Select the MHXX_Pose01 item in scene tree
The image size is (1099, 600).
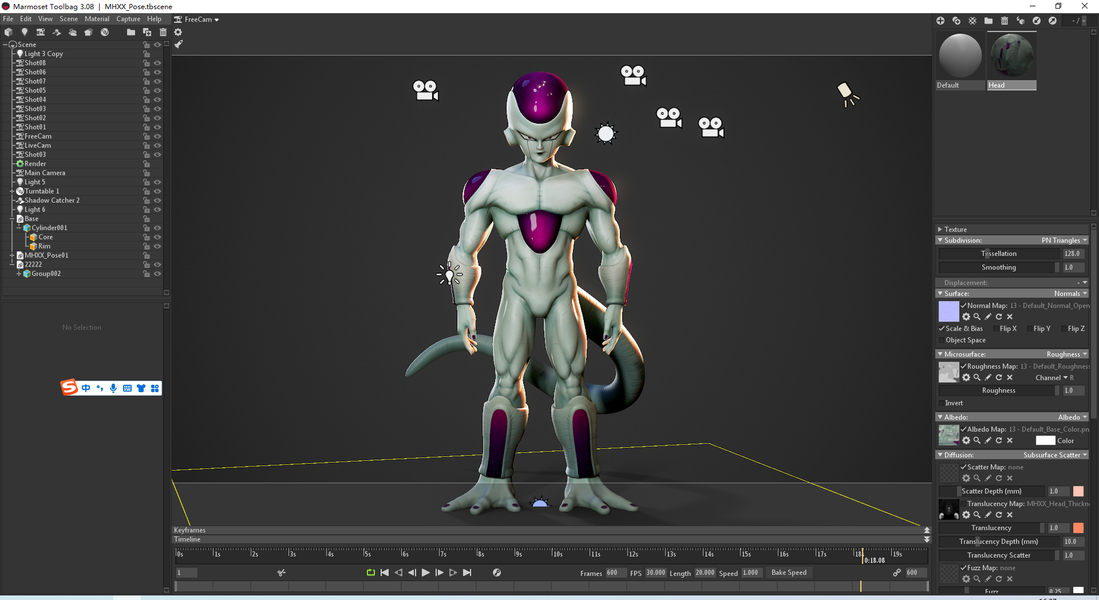[x=46, y=256]
